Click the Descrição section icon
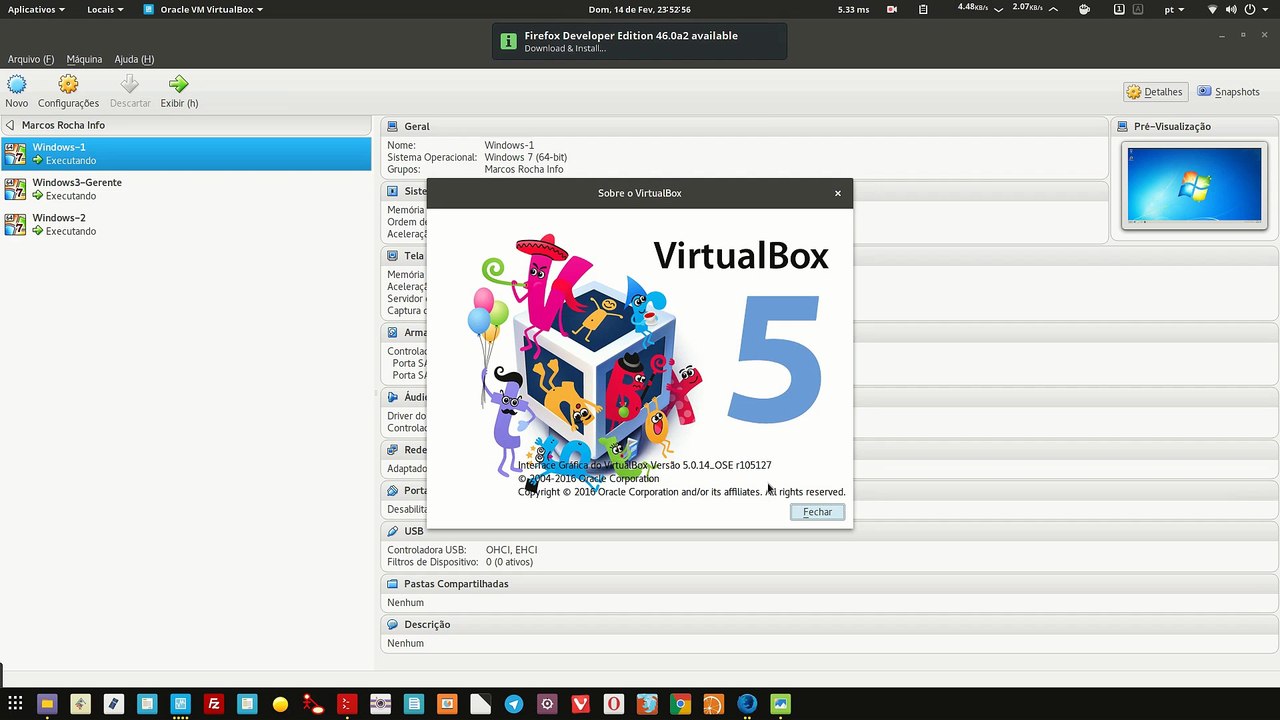1280x720 pixels. coord(393,624)
